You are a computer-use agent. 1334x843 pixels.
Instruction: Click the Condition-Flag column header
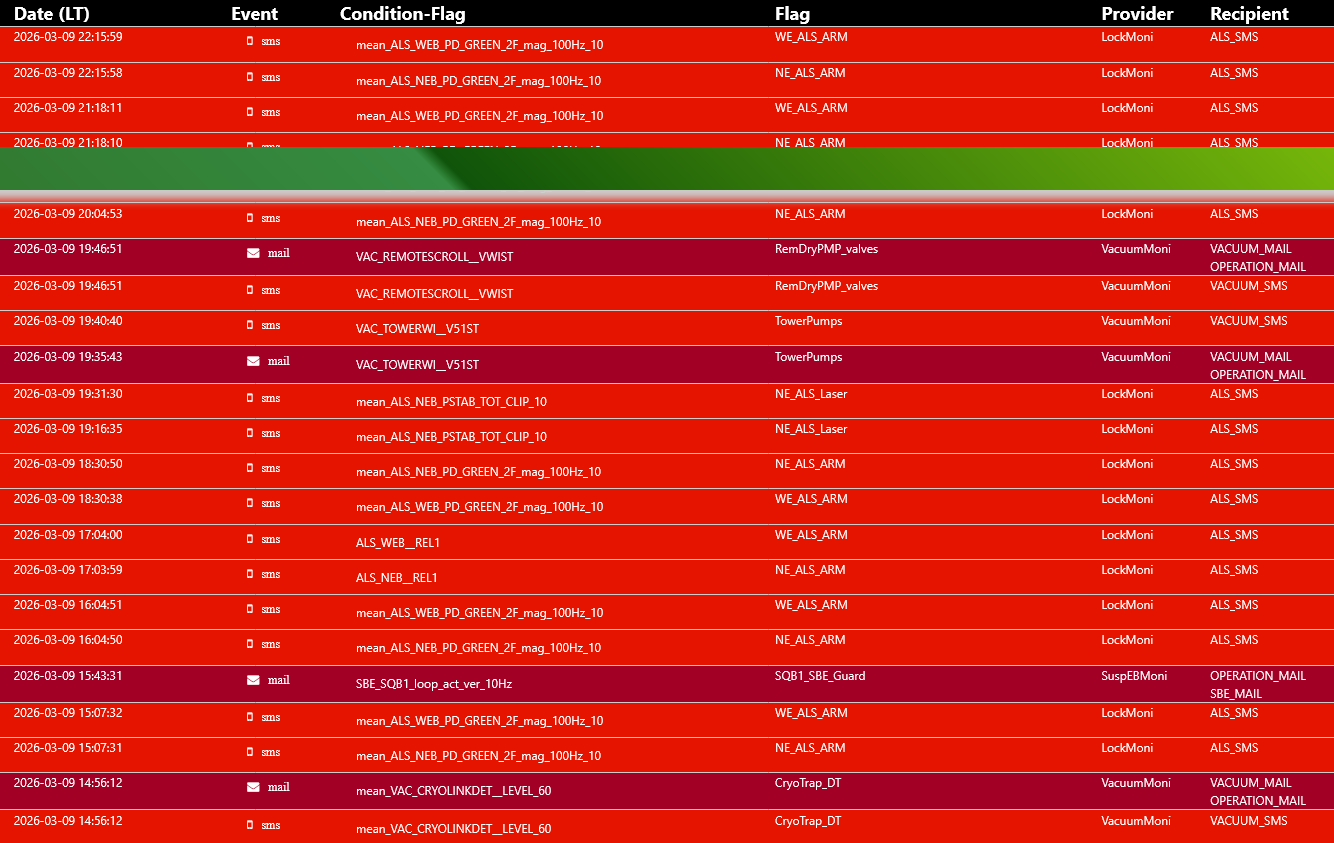point(402,14)
